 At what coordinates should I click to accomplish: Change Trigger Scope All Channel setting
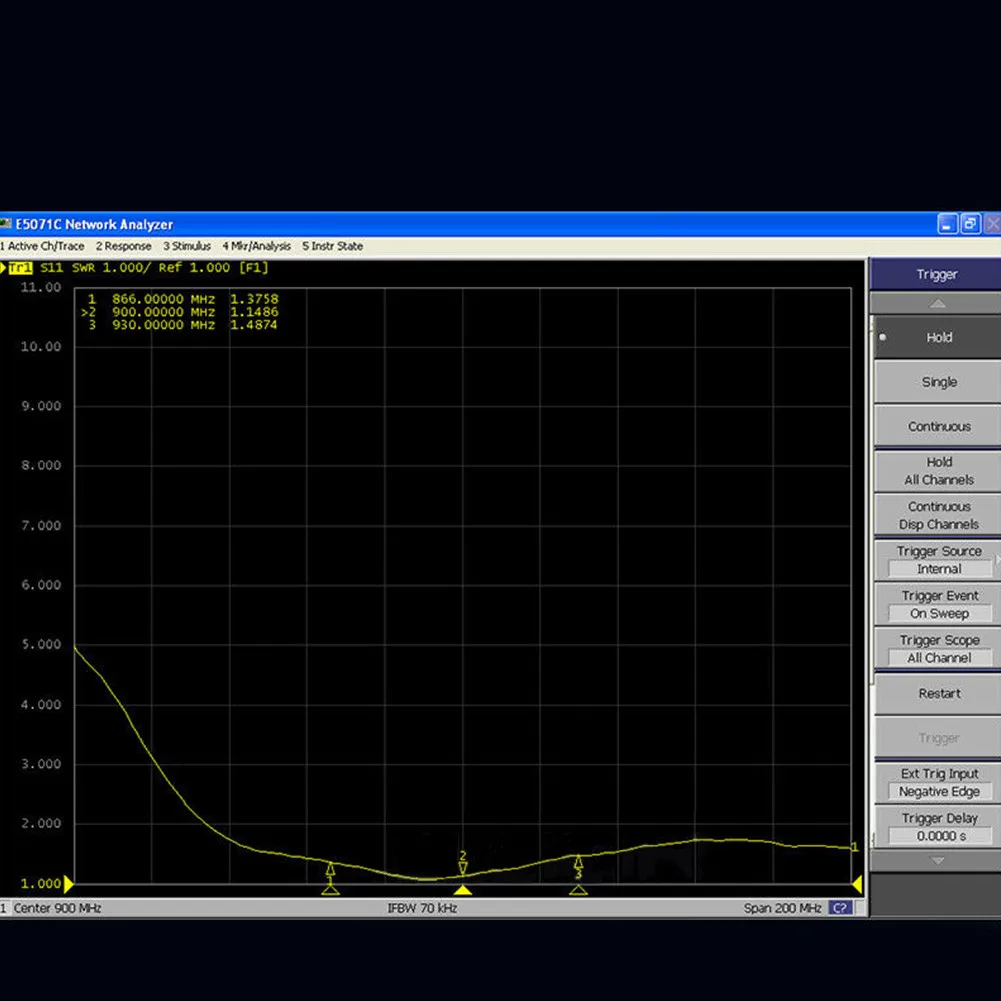point(938,658)
